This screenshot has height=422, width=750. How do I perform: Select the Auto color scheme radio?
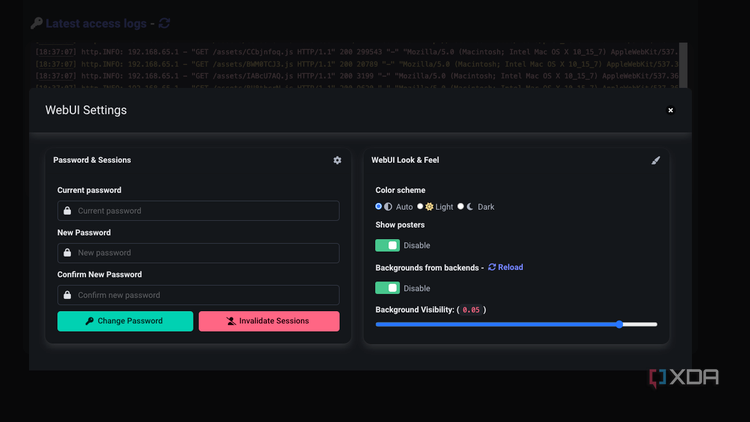pos(378,206)
